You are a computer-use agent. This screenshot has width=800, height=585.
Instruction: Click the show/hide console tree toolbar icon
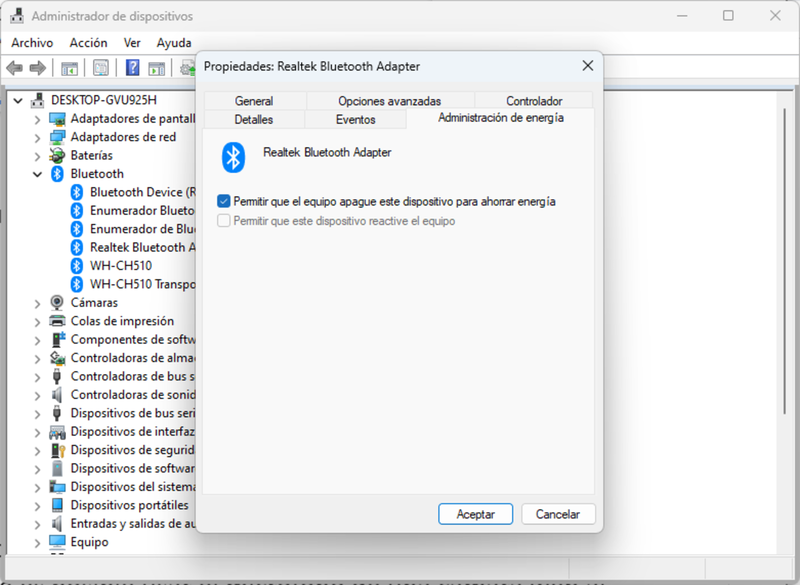point(69,68)
